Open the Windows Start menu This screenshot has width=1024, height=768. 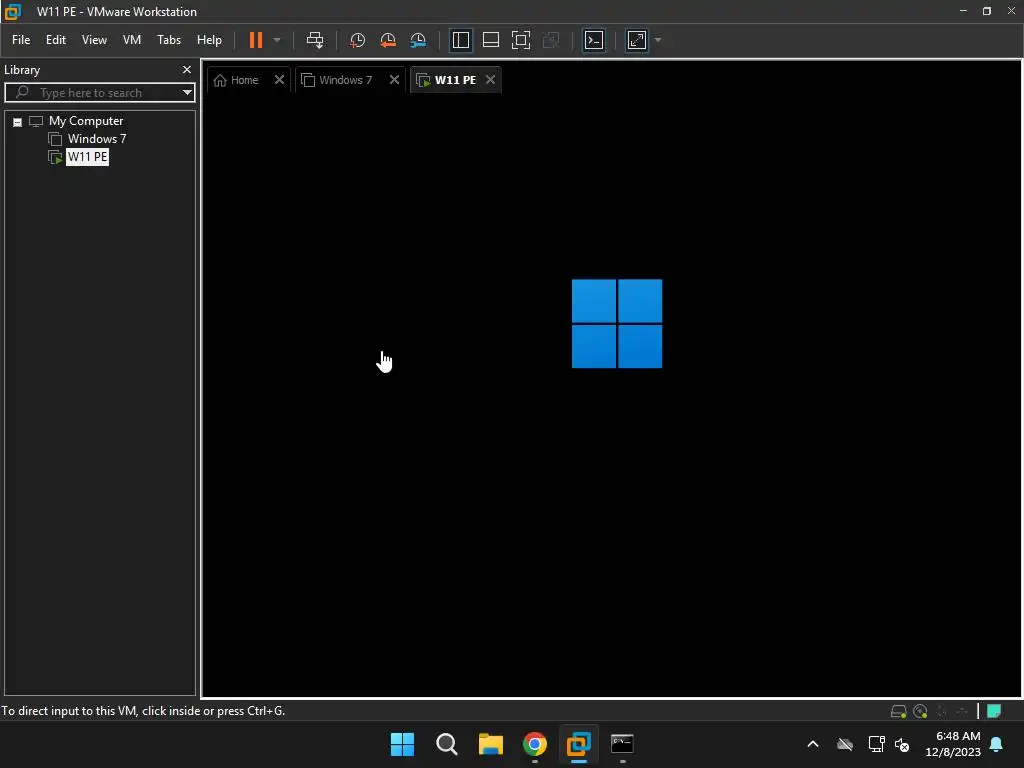coord(402,744)
